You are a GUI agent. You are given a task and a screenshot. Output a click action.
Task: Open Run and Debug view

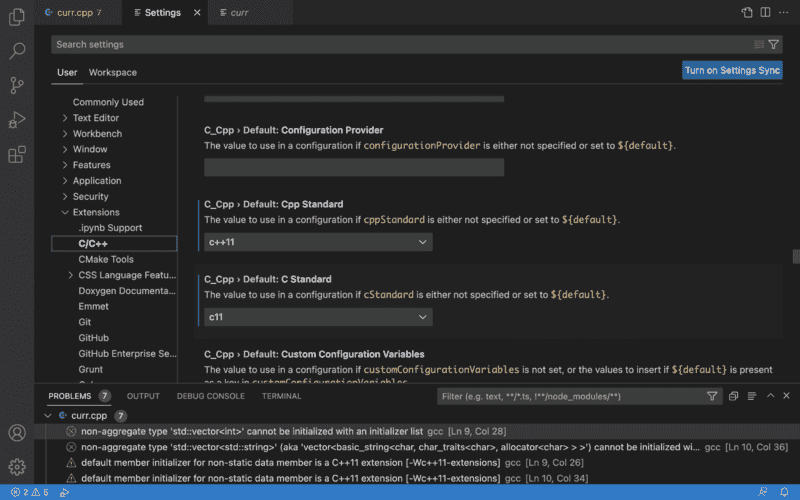pyautogui.click(x=17, y=120)
